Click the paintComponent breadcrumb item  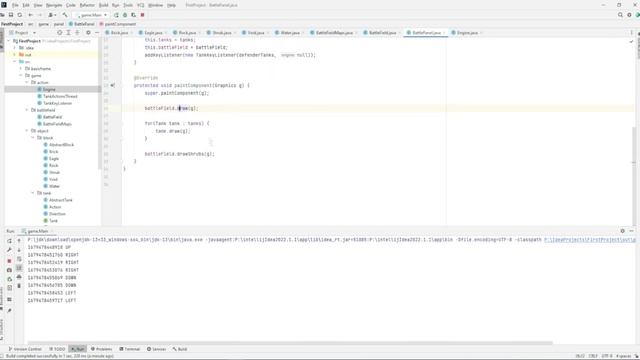(118, 24)
